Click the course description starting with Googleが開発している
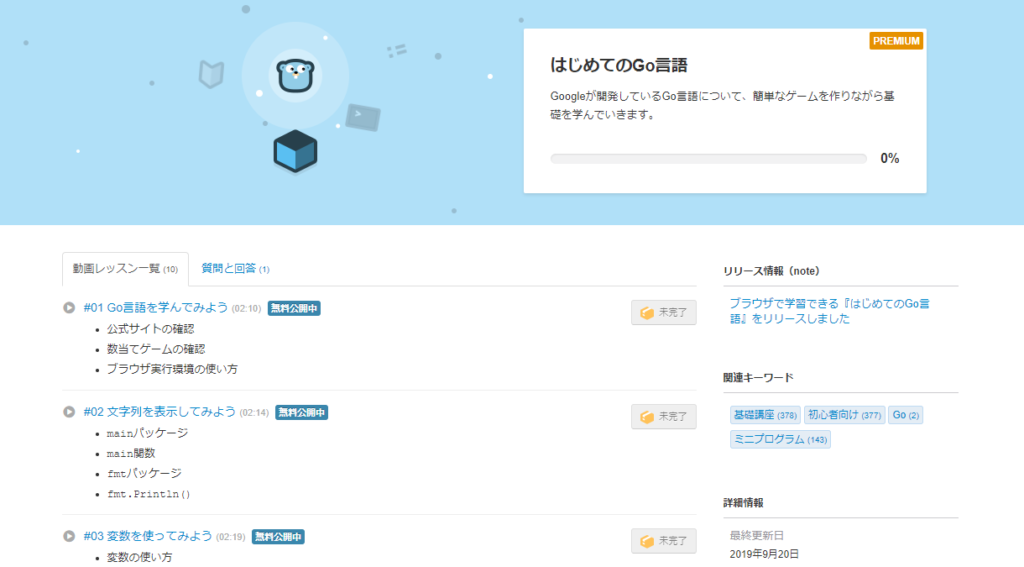 (722, 105)
